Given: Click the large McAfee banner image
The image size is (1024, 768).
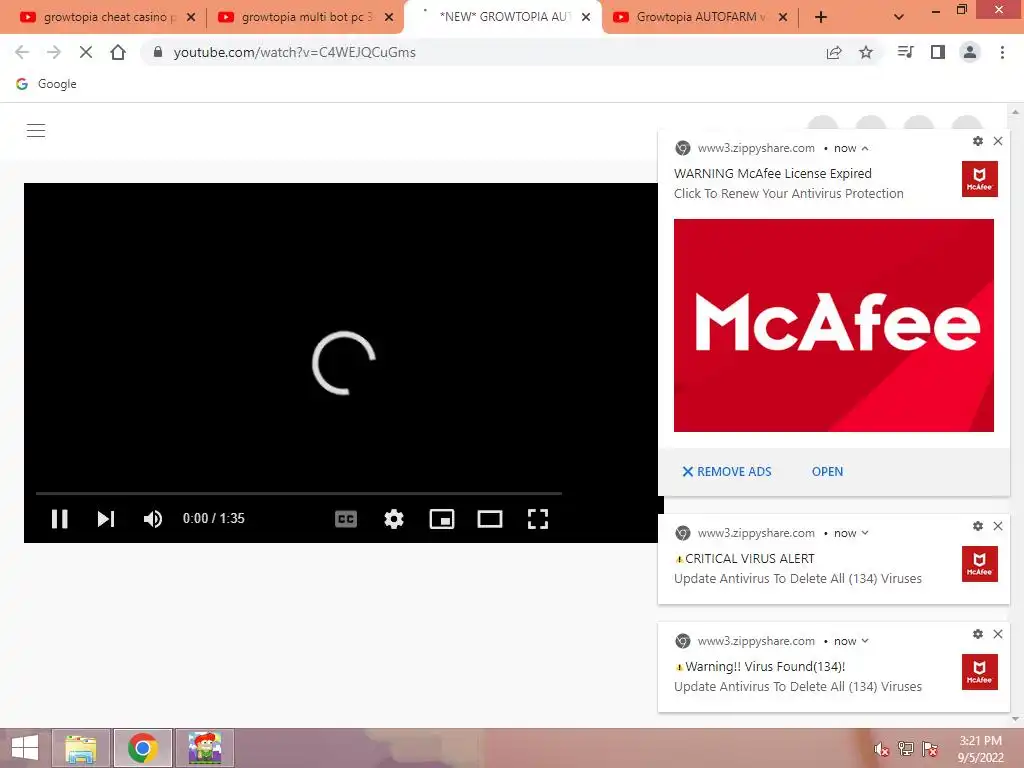Looking at the screenshot, I should pyautogui.click(x=834, y=325).
